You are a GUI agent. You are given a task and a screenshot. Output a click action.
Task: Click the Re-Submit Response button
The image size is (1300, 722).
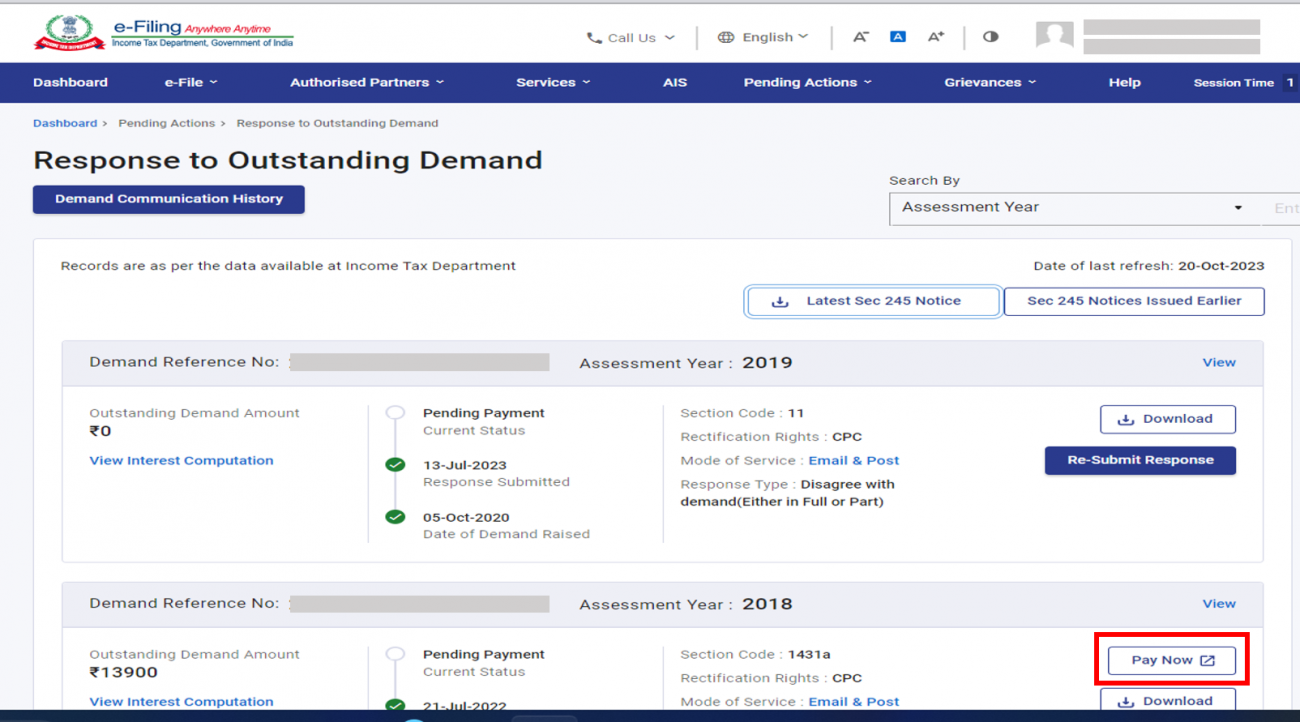1140,460
